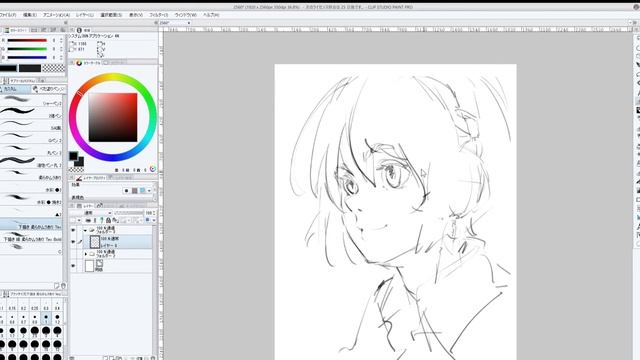Switch to the レイヤープロパティ tab
The width and height of the screenshot is (640, 360).
click(x=91, y=178)
